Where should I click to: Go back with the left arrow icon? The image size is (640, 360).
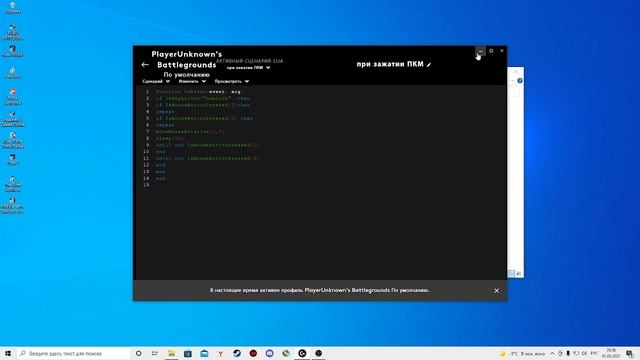click(x=145, y=64)
